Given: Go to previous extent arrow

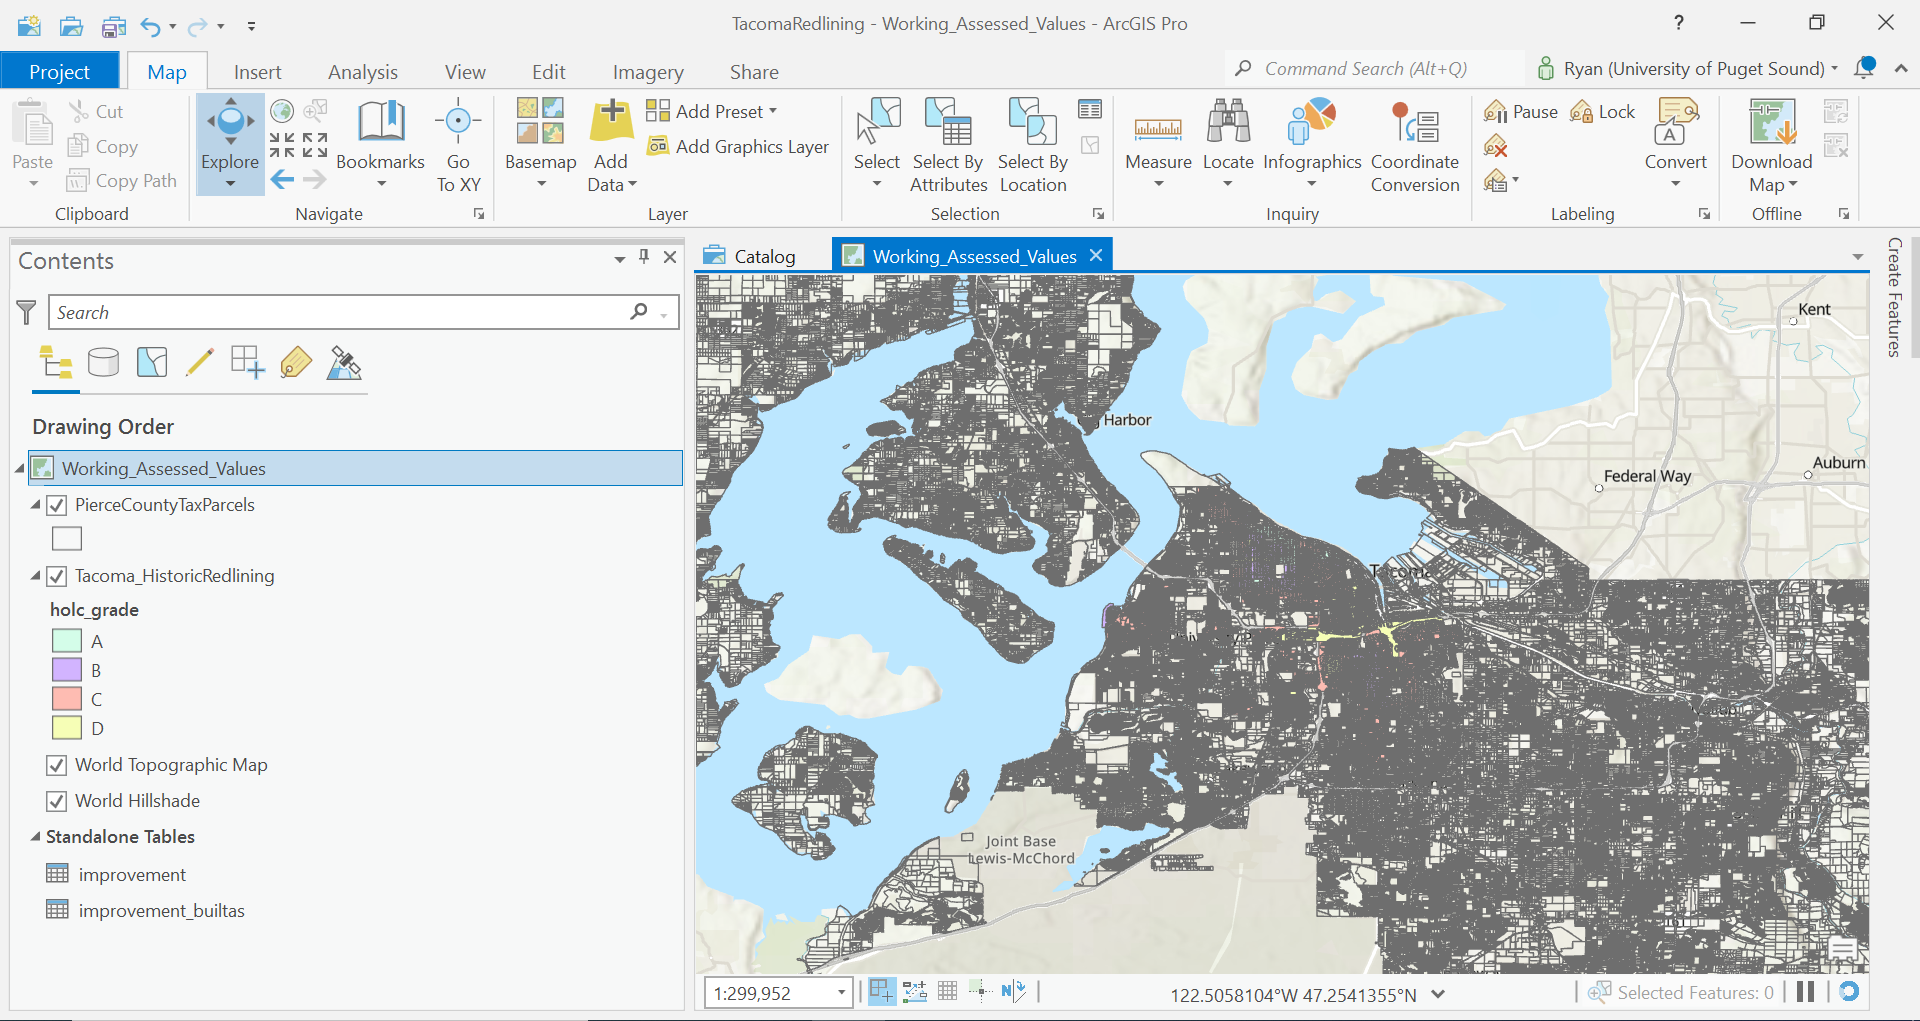Looking at the screenshot, I should point(282,179).
